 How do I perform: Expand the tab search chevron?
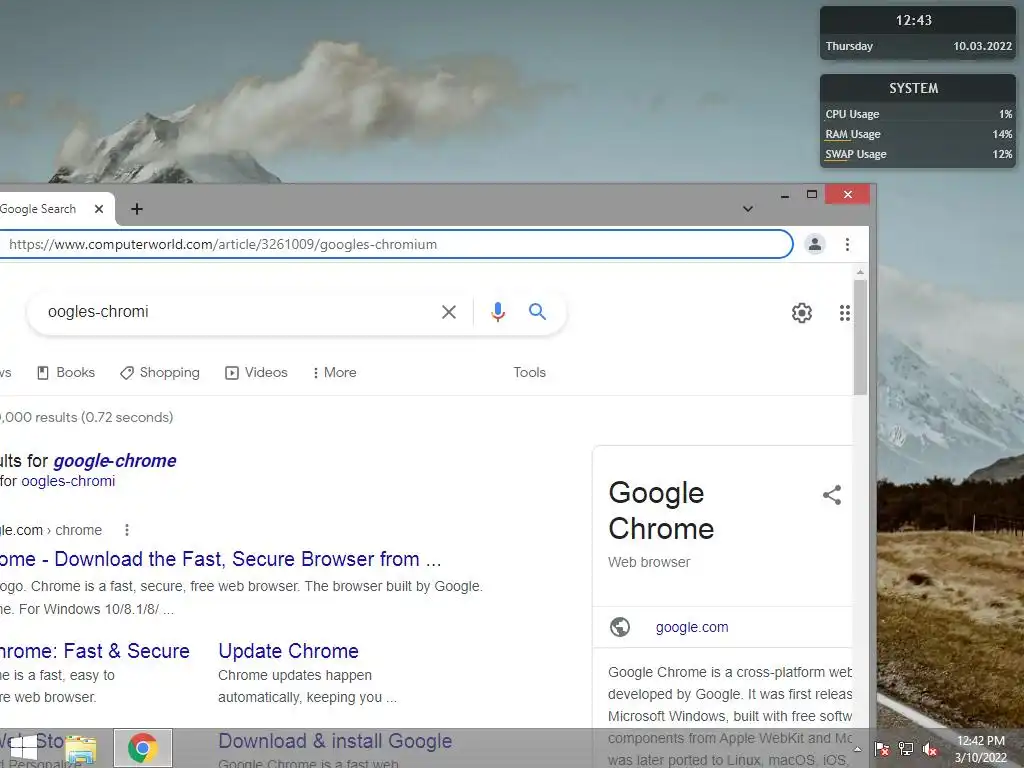748,209
